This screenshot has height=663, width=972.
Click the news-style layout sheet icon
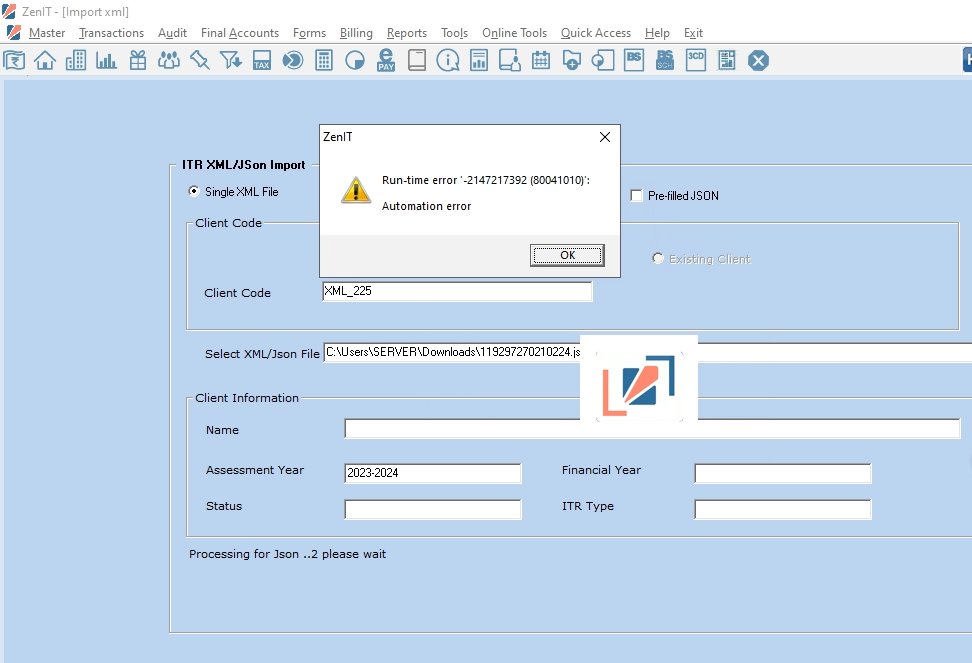coord(727,60)
